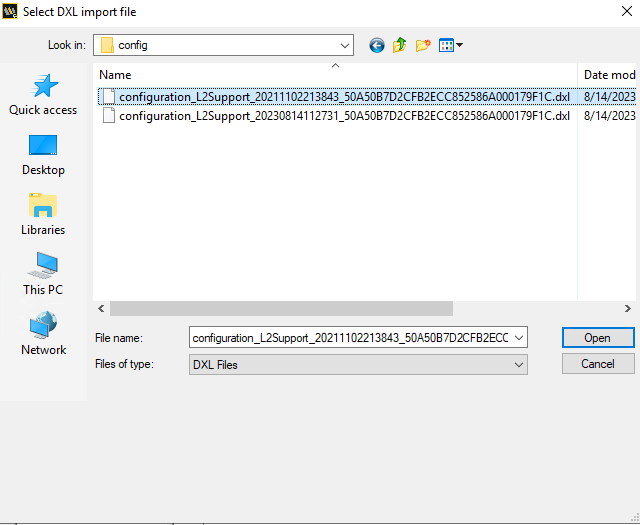
Task: Click the config folder icon in Look in
Action: point(107,45)
